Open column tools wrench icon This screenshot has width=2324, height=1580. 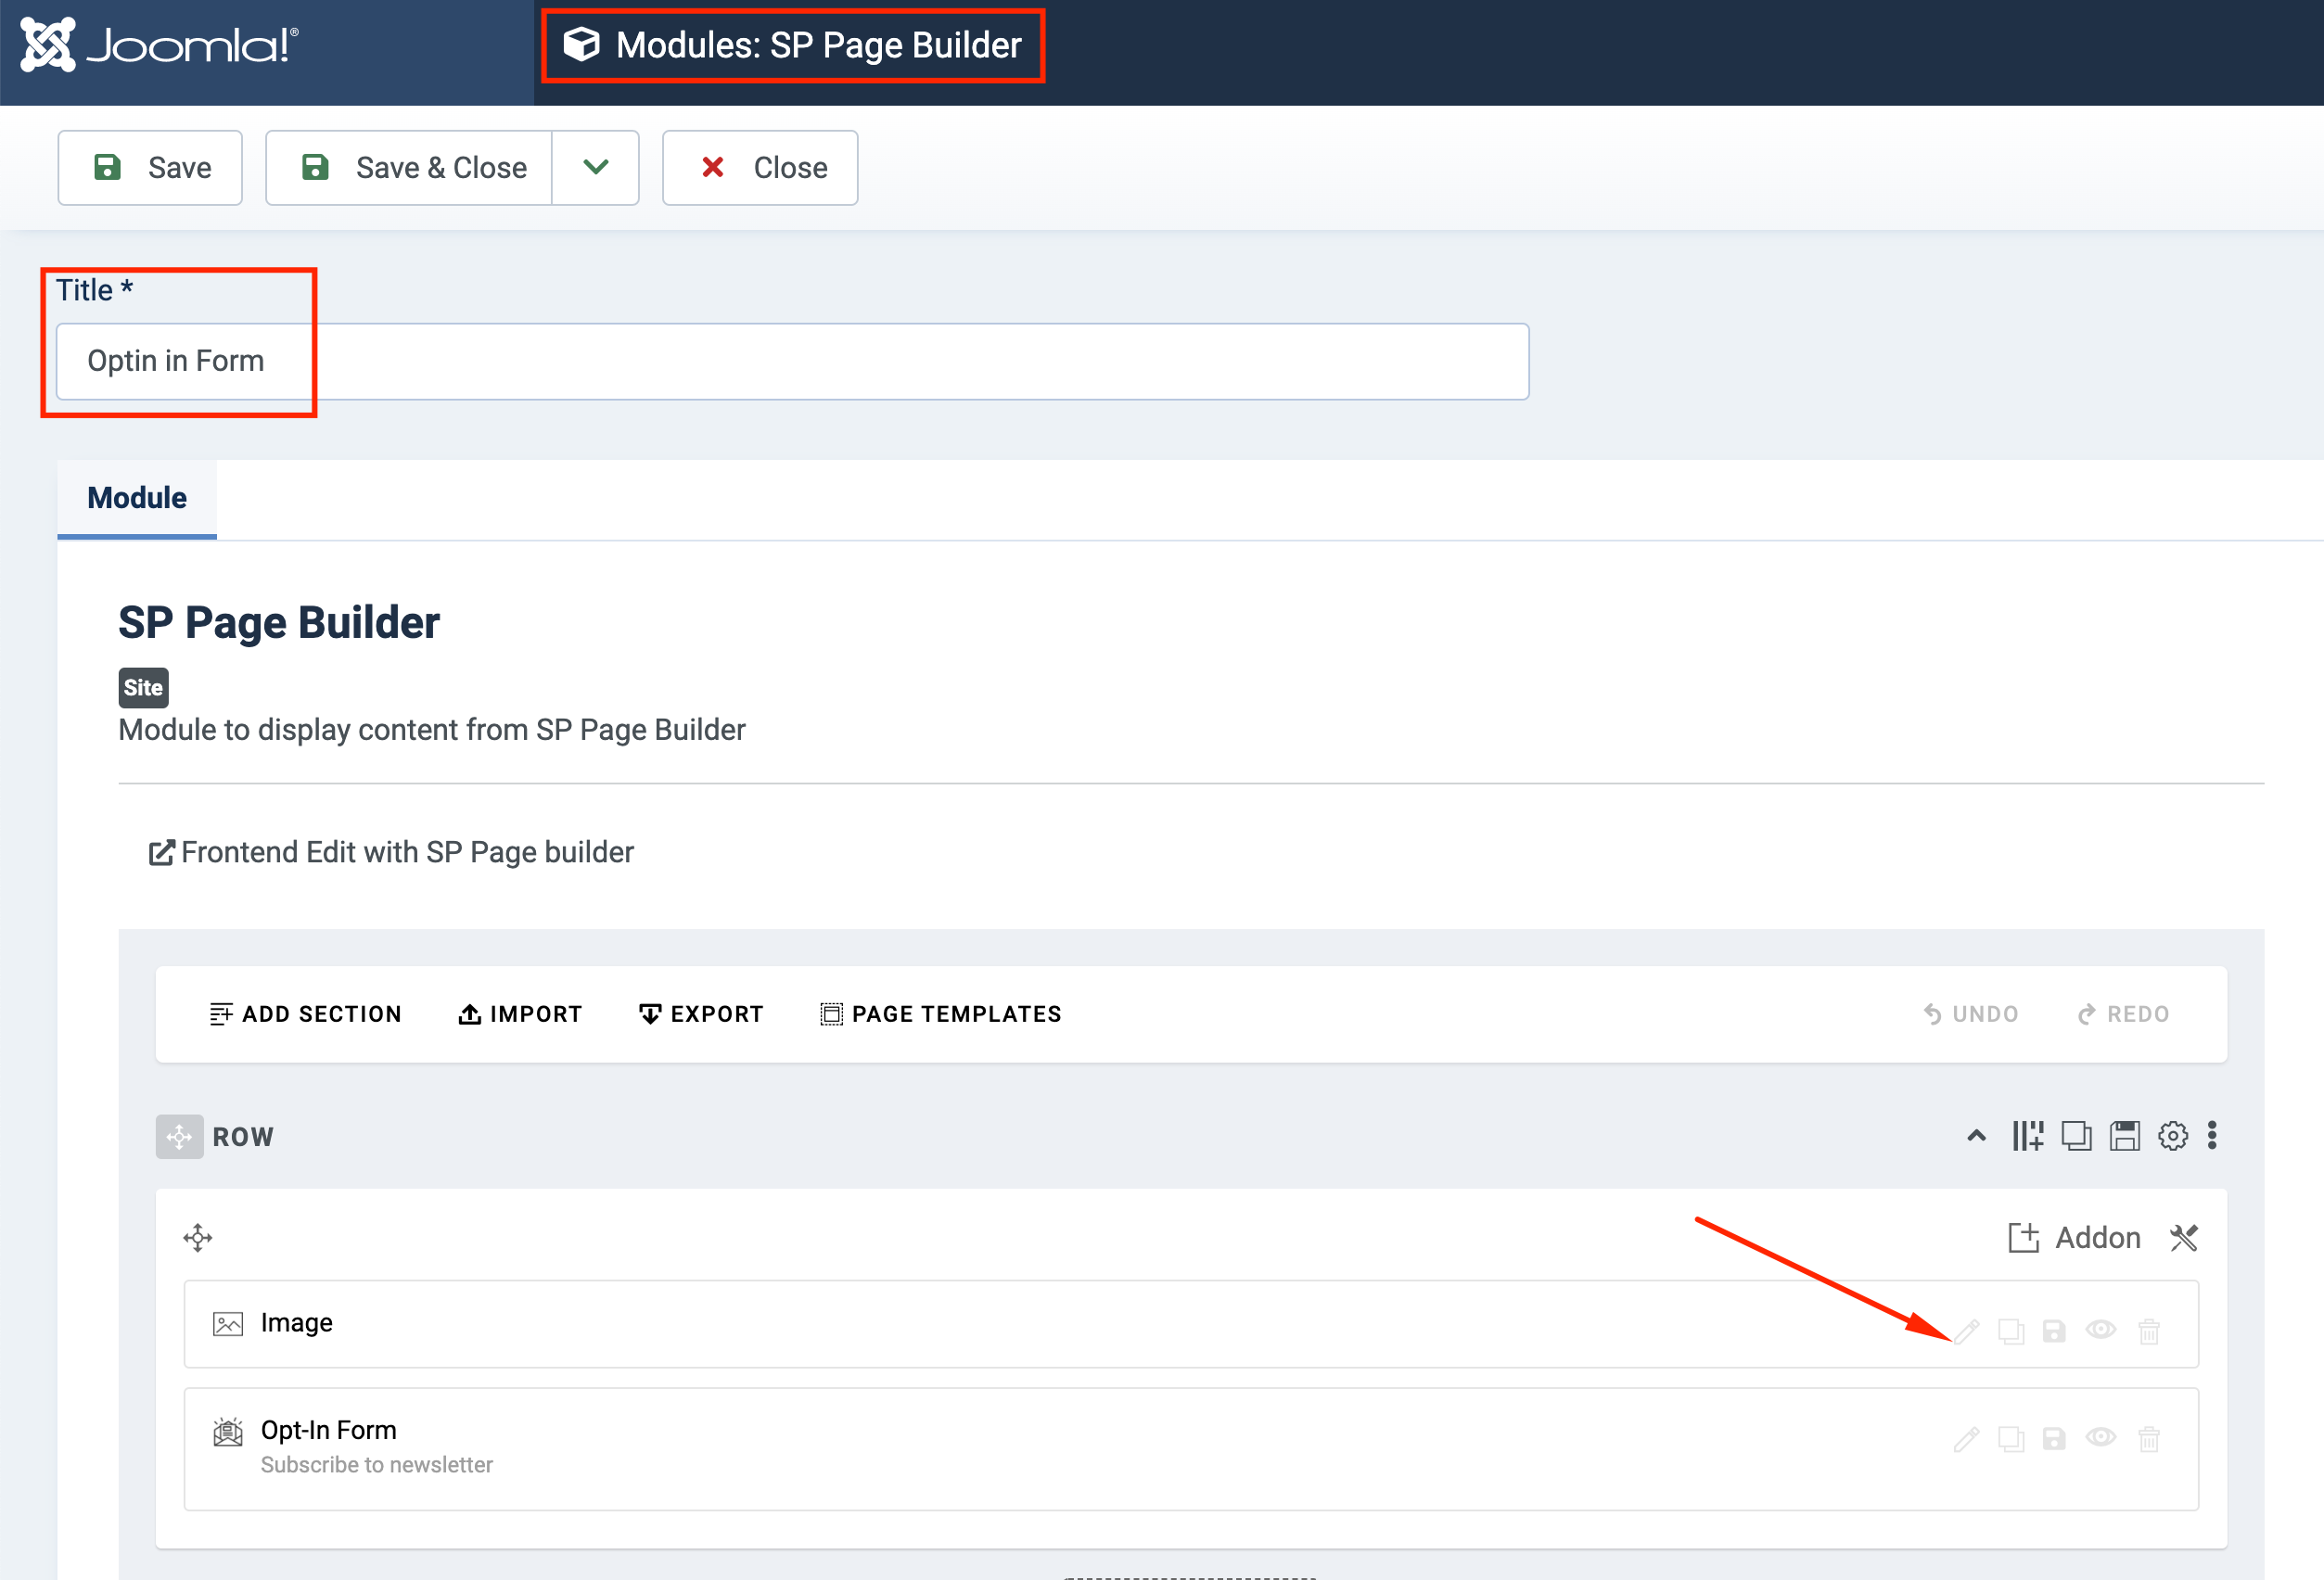click(2185, 1237)
